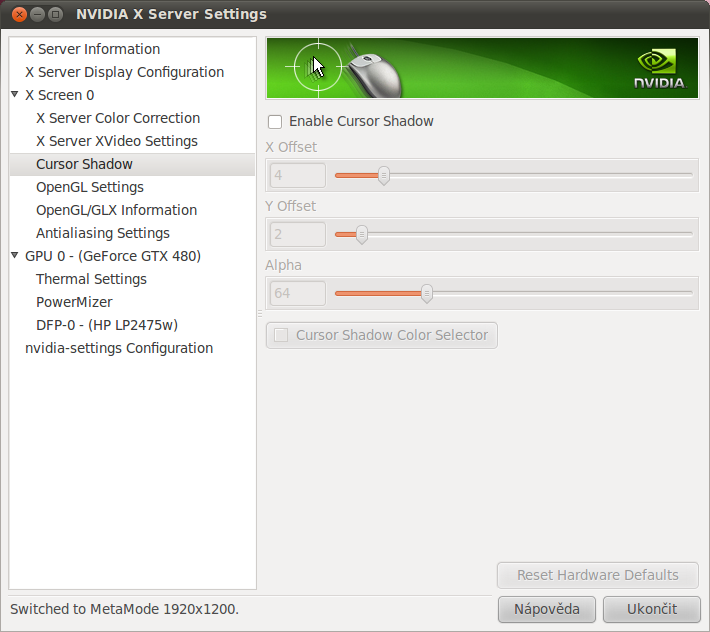The width and height of the screenshot is (710, 632).
Task: Click the X Offset slider handle
Action: coord(384,176)
